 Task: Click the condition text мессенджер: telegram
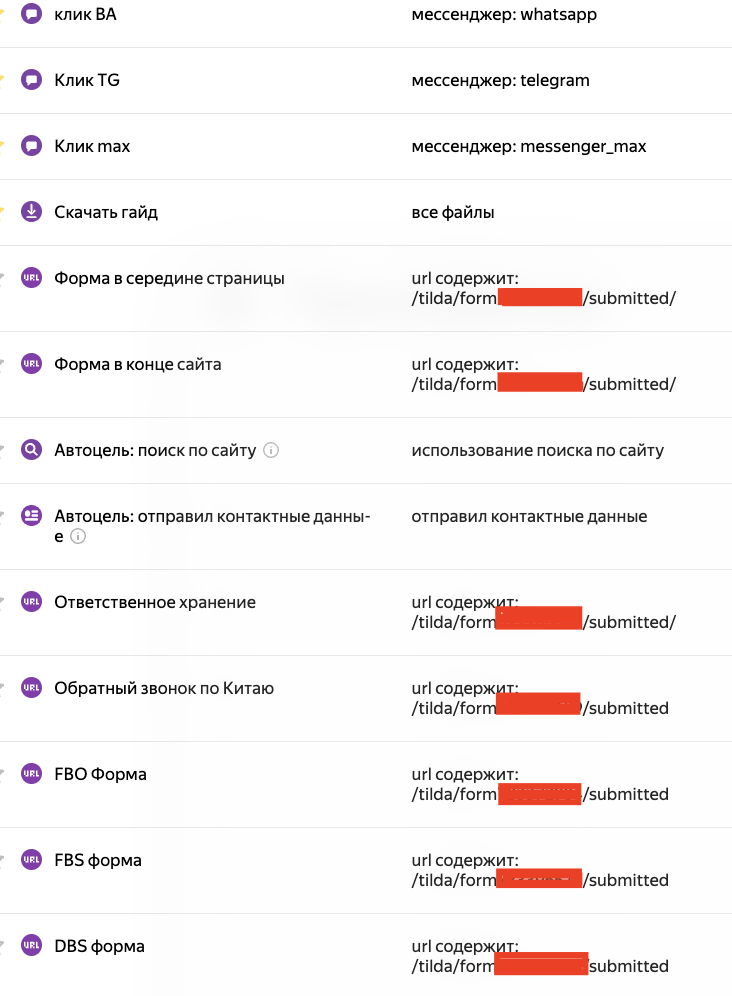(x=500, y=80)
